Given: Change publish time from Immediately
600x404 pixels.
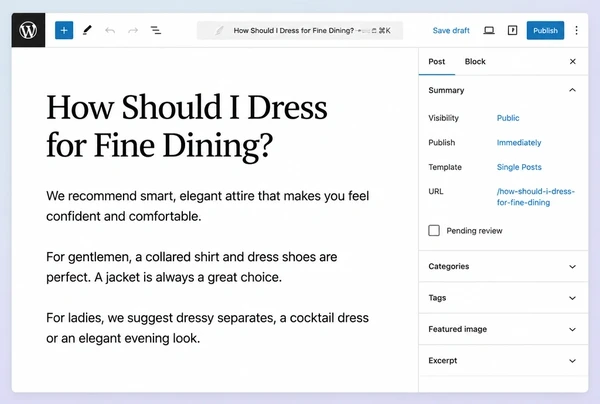Looking at the screenshot, I should 519,143.
